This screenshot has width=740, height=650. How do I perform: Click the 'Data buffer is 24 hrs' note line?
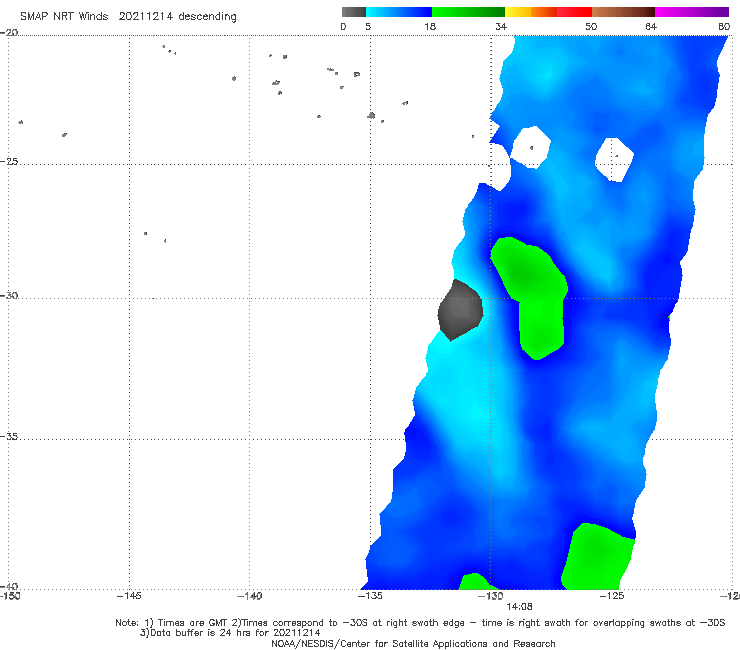pyautogui.click(x=230, y=633)
